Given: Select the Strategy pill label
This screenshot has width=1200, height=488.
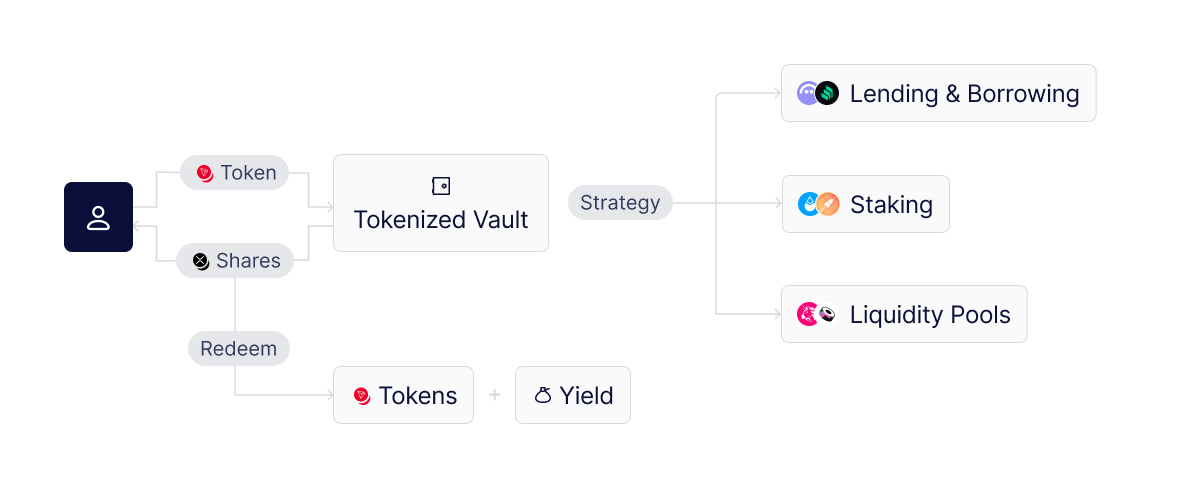Looking at the screenshot, I should 620,203.
